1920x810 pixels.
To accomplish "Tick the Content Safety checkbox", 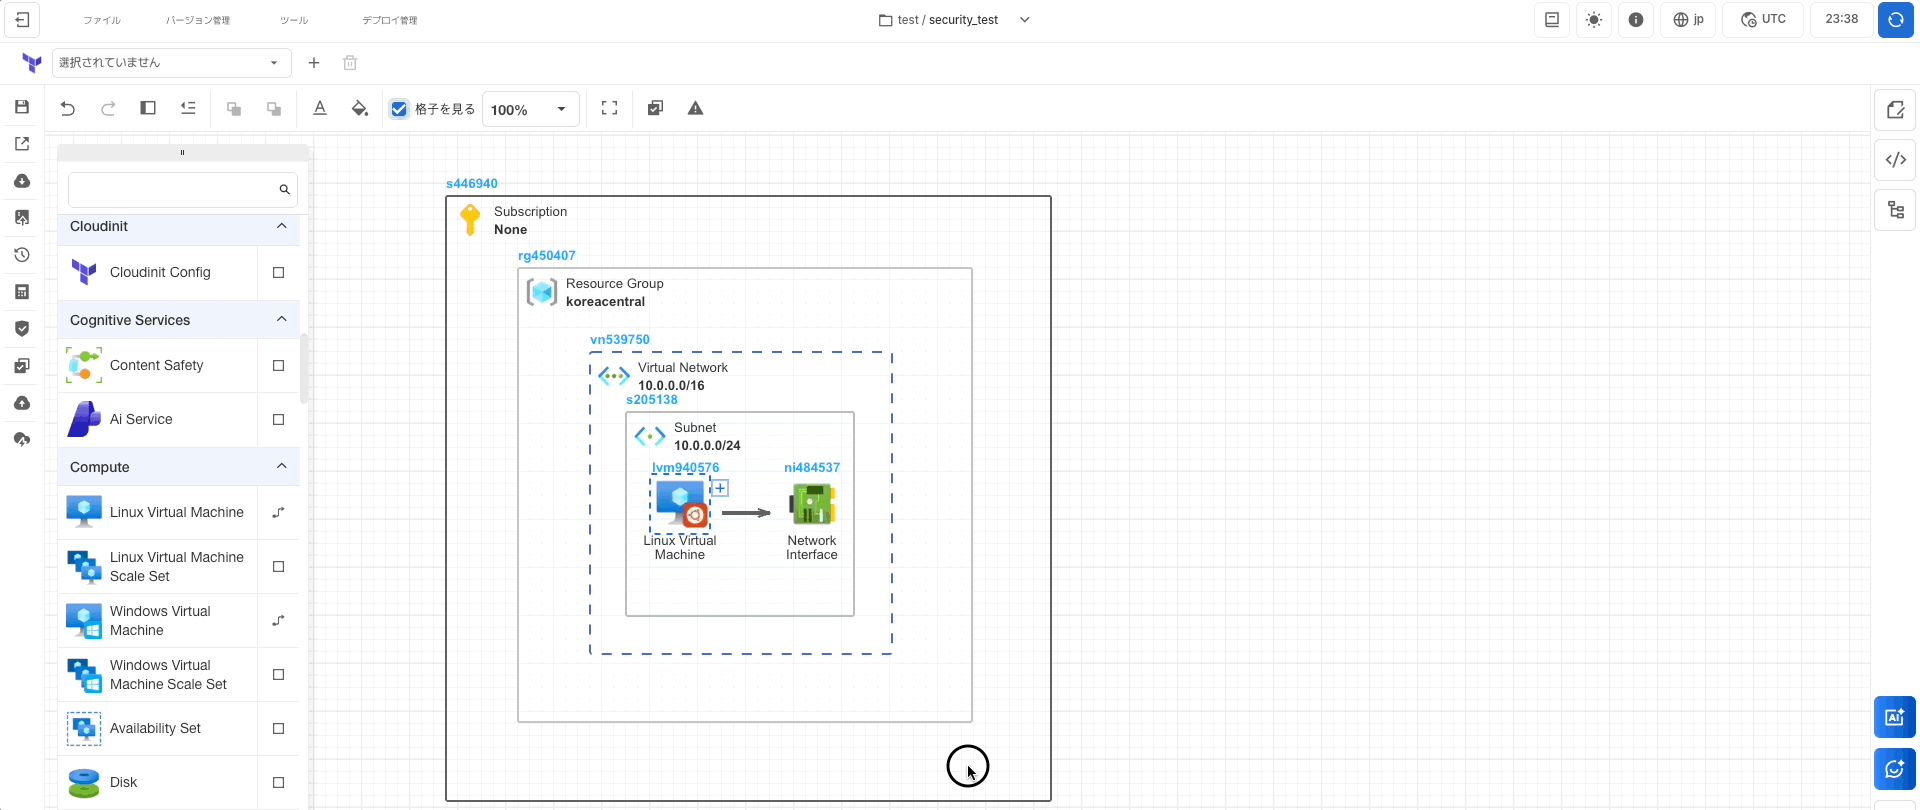I will point(279,366).
